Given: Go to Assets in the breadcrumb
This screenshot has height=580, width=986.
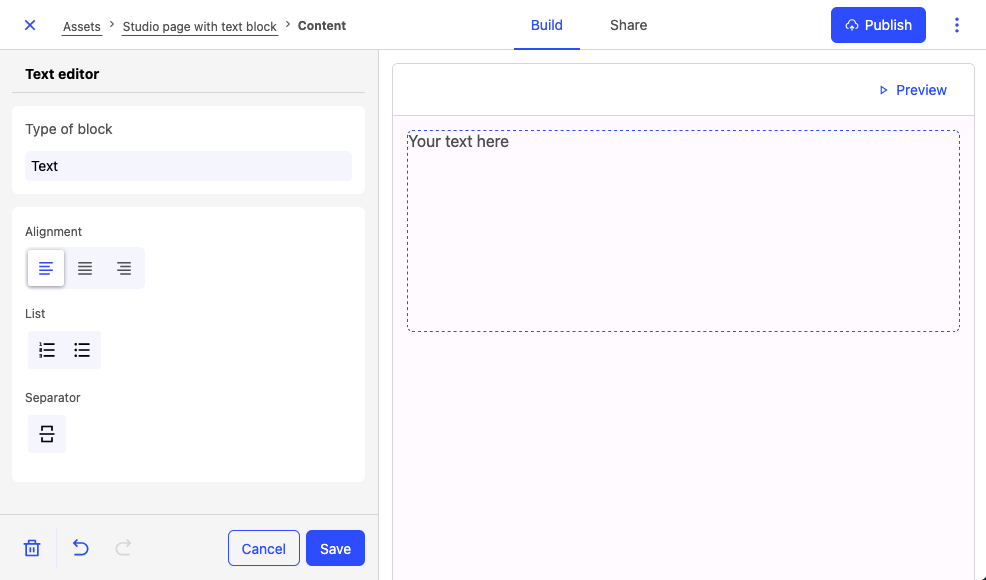Looking at the screenshot, I should 82,26.
